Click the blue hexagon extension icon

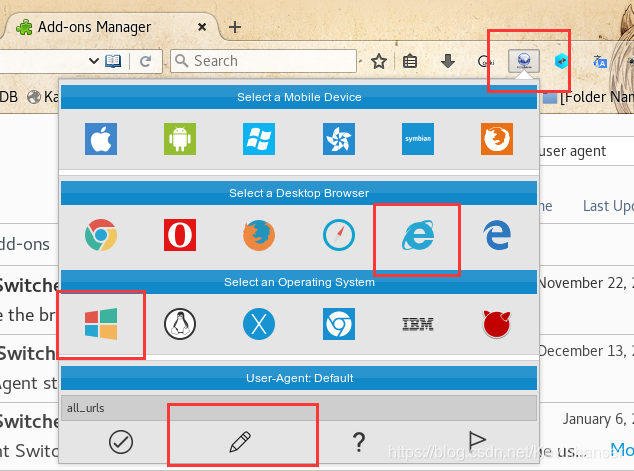pyautogui.click(x=561, y=61)
